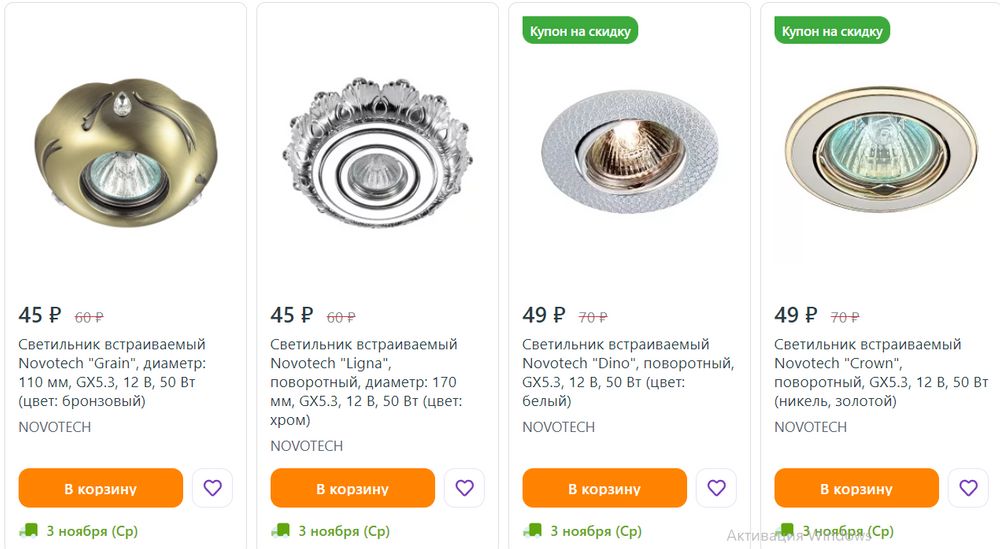Open Novotech "Crown" product description link
1000x549 pixels.
[x=880, y=373]
